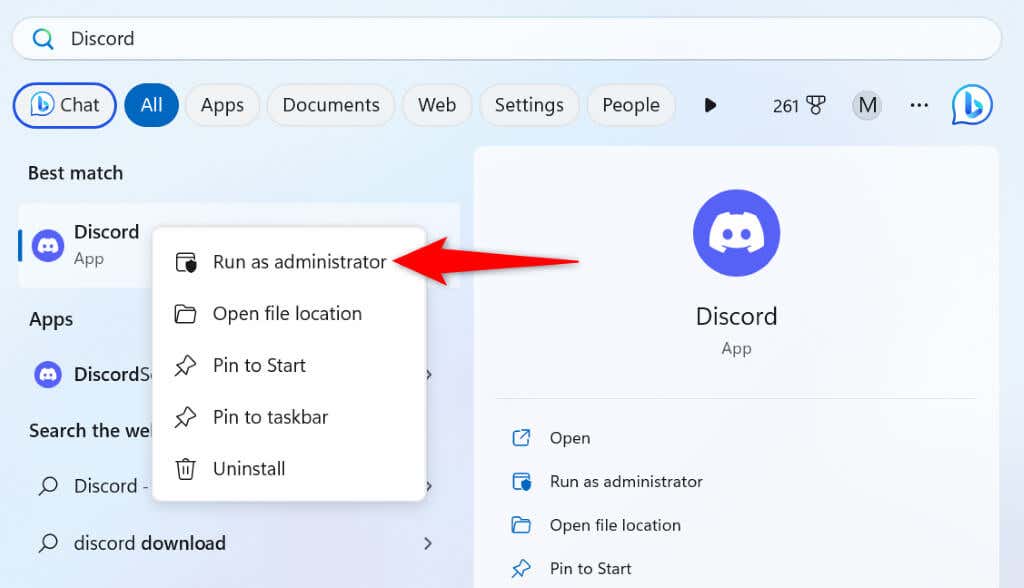This screenshot has height=588, width=1024.
Task: Click the pin icon beside Pin to taskbar in menu
Action: point(185,417)
